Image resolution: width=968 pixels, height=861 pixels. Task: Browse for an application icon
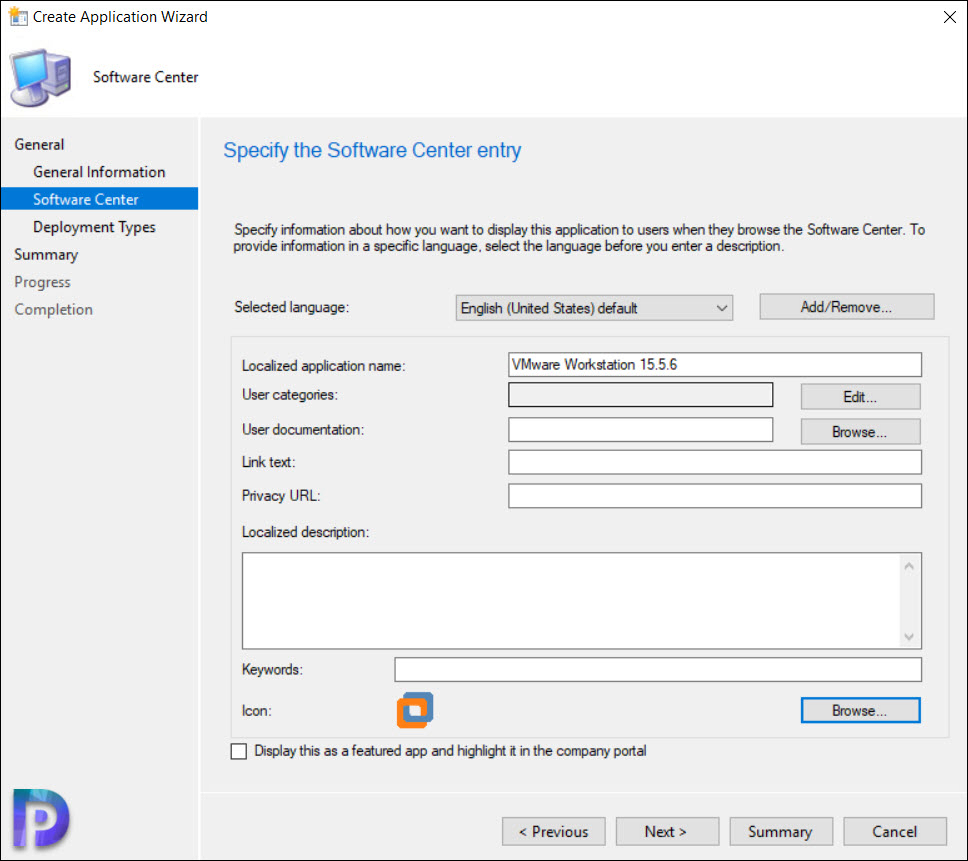(x=860, y=710)
